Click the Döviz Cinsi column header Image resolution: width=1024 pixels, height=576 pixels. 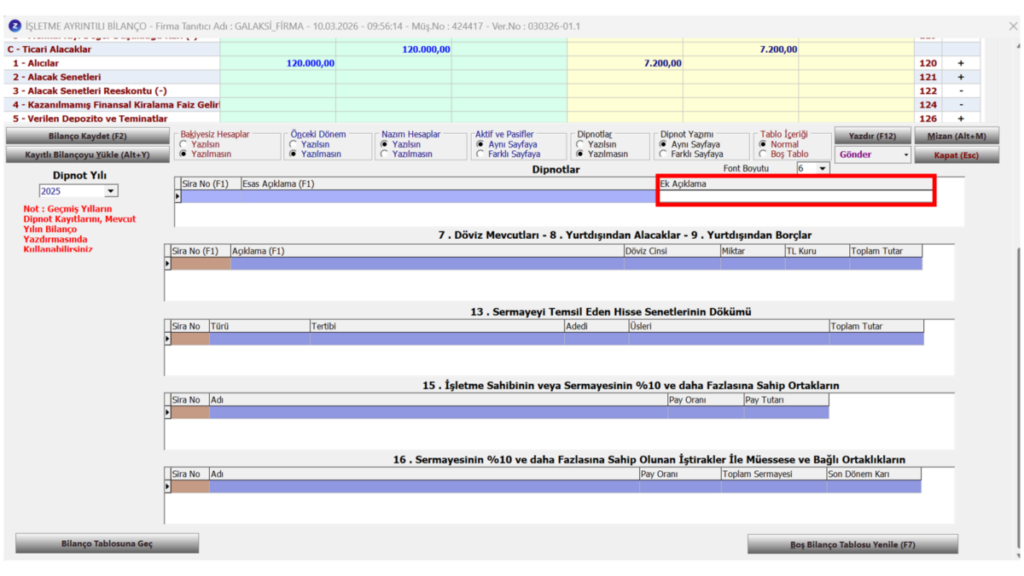[x=671, y=251]
